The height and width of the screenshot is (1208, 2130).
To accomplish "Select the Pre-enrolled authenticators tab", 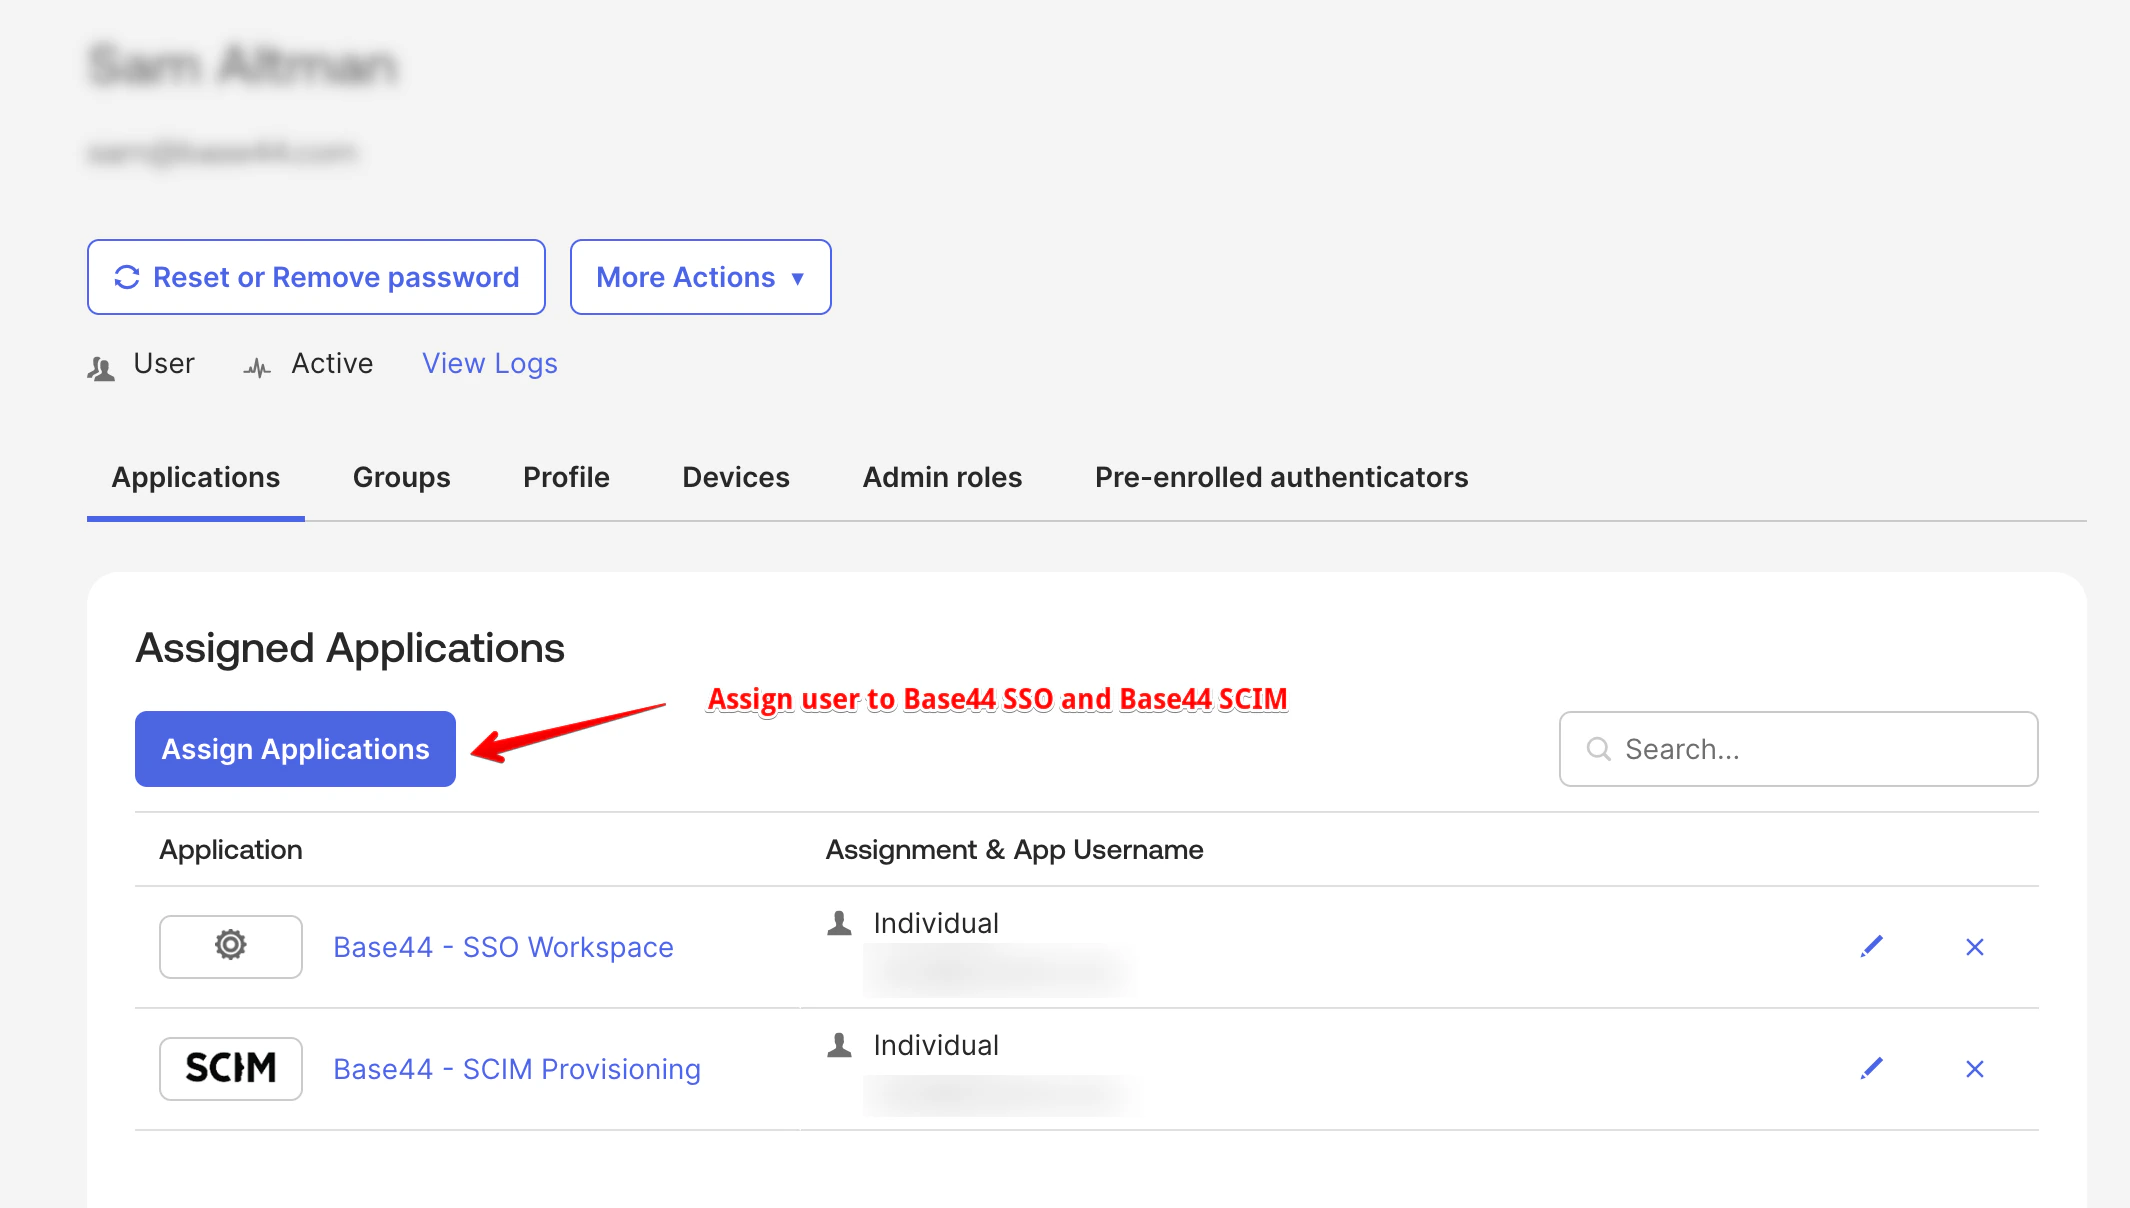I will 1281,477.
